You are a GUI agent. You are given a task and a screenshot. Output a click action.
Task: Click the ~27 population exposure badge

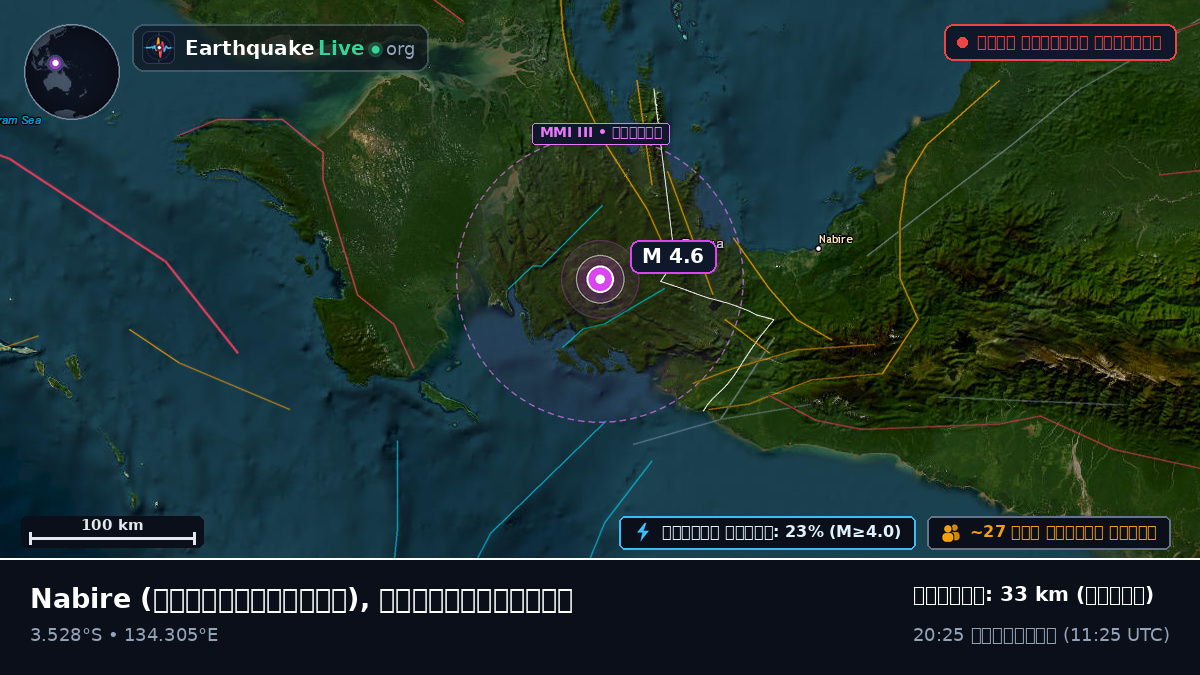click(x=1049, y=532)
